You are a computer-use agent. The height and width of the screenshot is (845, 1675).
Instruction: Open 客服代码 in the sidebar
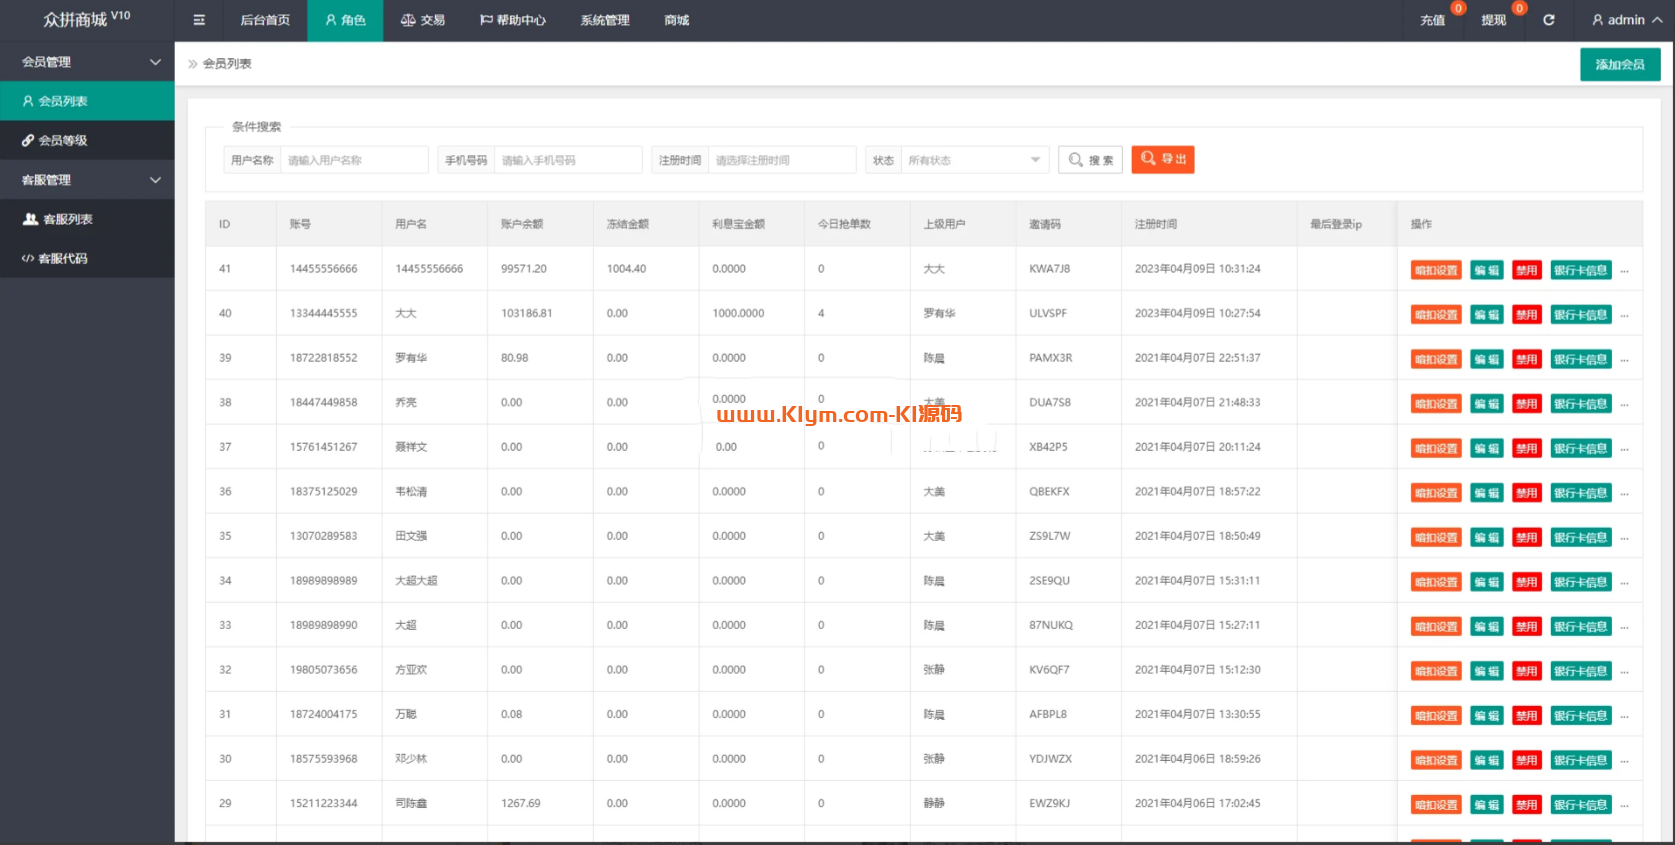[x=62, y=259]
